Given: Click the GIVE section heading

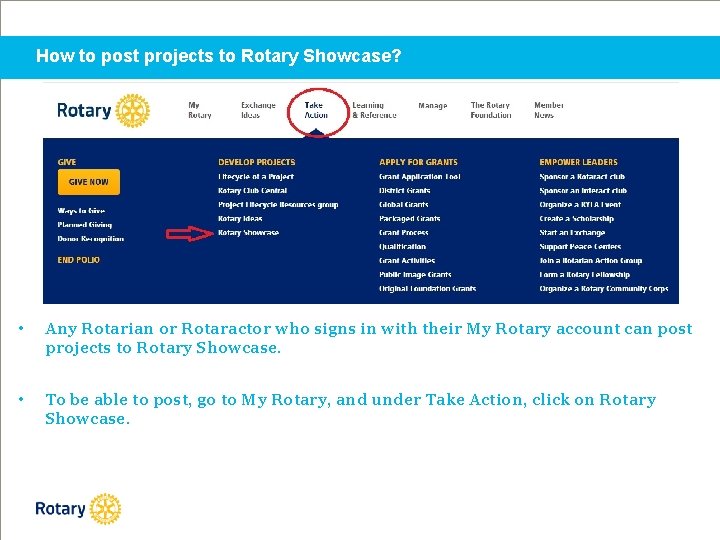Looking at the screenshot, I should [x=67, y=162].
